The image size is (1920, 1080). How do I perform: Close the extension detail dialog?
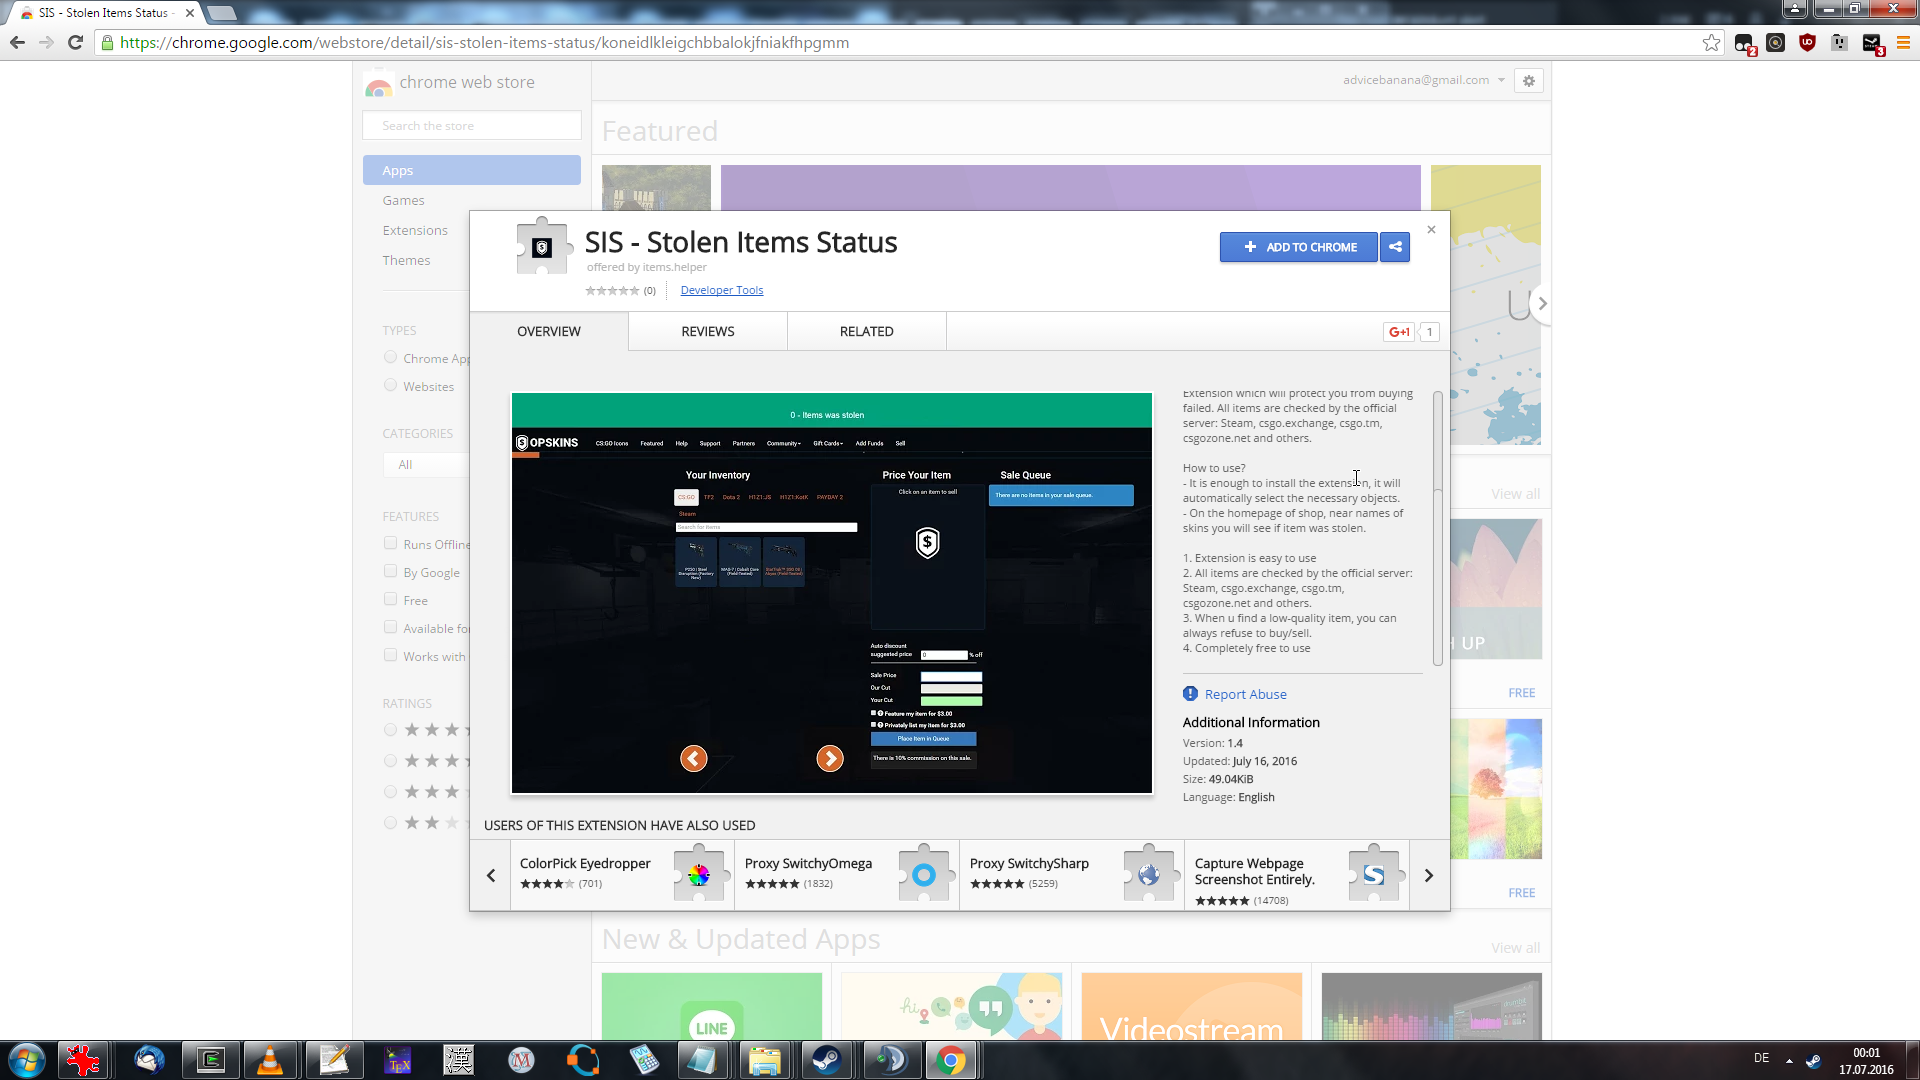click(1431, 230)
